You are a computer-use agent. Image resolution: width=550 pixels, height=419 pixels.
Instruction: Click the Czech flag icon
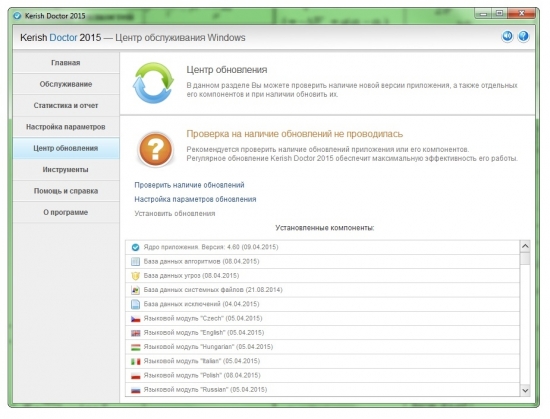(135, 319)
